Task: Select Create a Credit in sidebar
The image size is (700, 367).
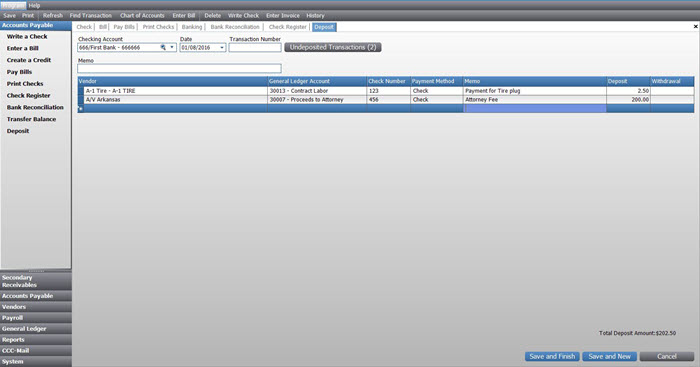Action: pyautogui.click(x=29, y=60)
